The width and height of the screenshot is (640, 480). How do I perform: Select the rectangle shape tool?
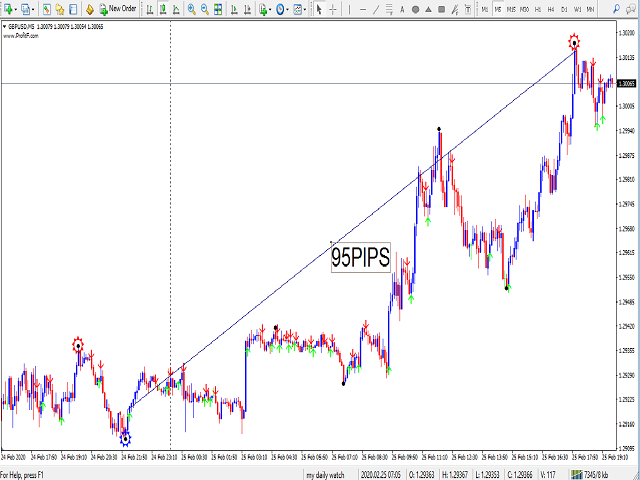click(x=441, y=9)
